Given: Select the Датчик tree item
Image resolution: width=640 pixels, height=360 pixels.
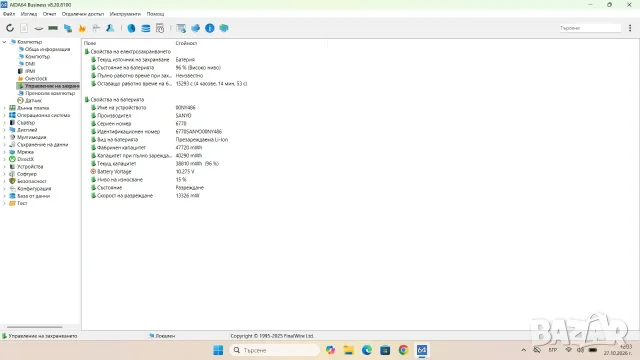Looking at the screenshot, I should tap(33, 100).
